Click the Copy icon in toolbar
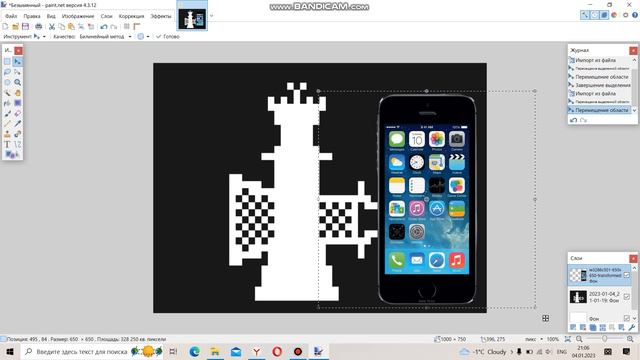The height and width of the screenshot is (360, 640). click(x=62, y=27)
